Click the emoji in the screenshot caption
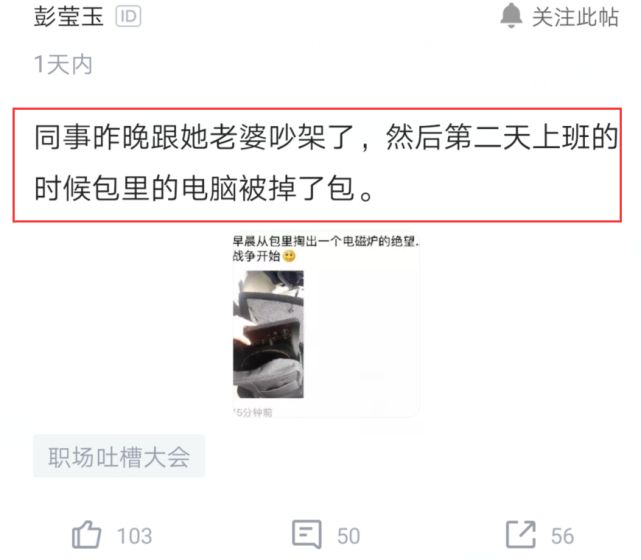 pos(289,256)
